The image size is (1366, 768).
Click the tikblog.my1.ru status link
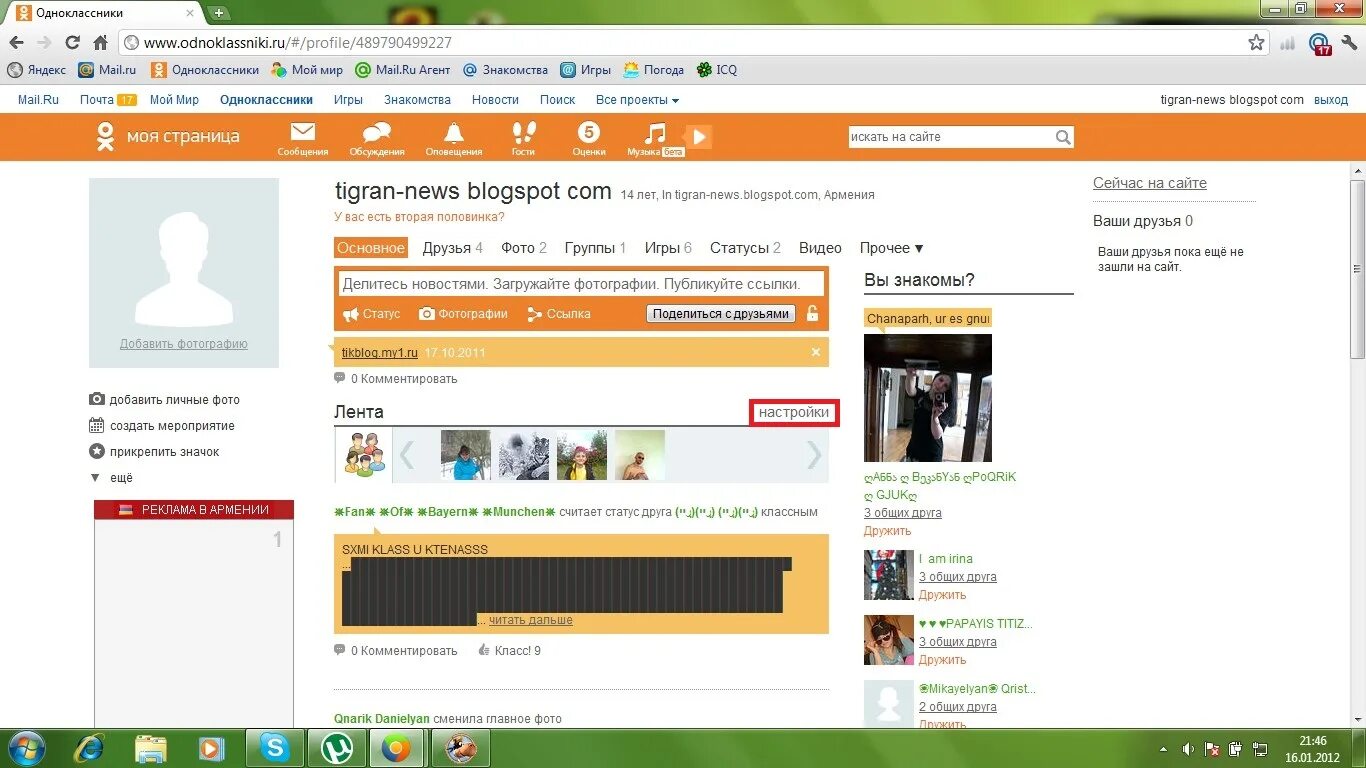(x=380, y=353)
